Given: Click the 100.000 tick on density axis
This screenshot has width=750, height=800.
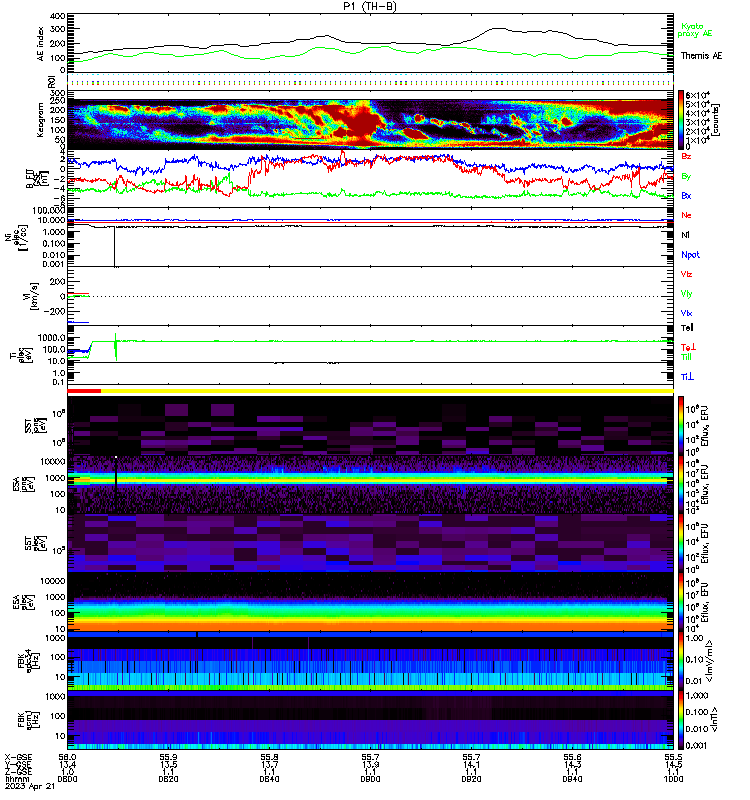Looking at the screenshot, I should (48, 211).
